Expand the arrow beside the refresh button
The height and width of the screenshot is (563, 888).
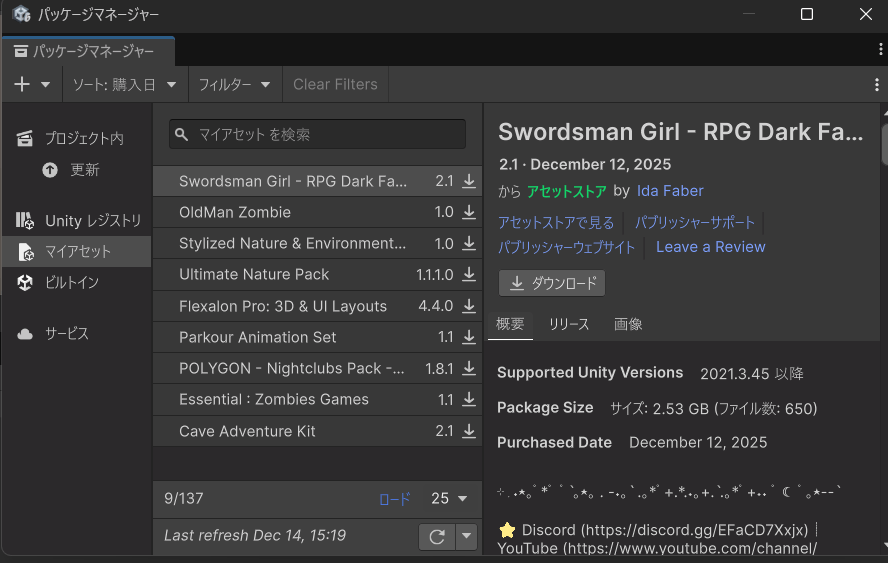[x=465, y=537]
